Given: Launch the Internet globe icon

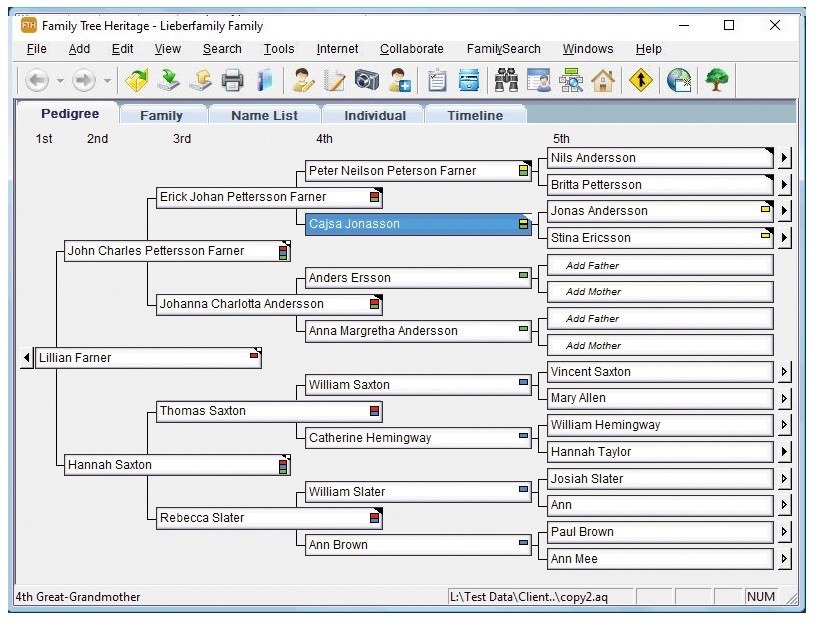Looking at the screenshot, I should (680, 81).
